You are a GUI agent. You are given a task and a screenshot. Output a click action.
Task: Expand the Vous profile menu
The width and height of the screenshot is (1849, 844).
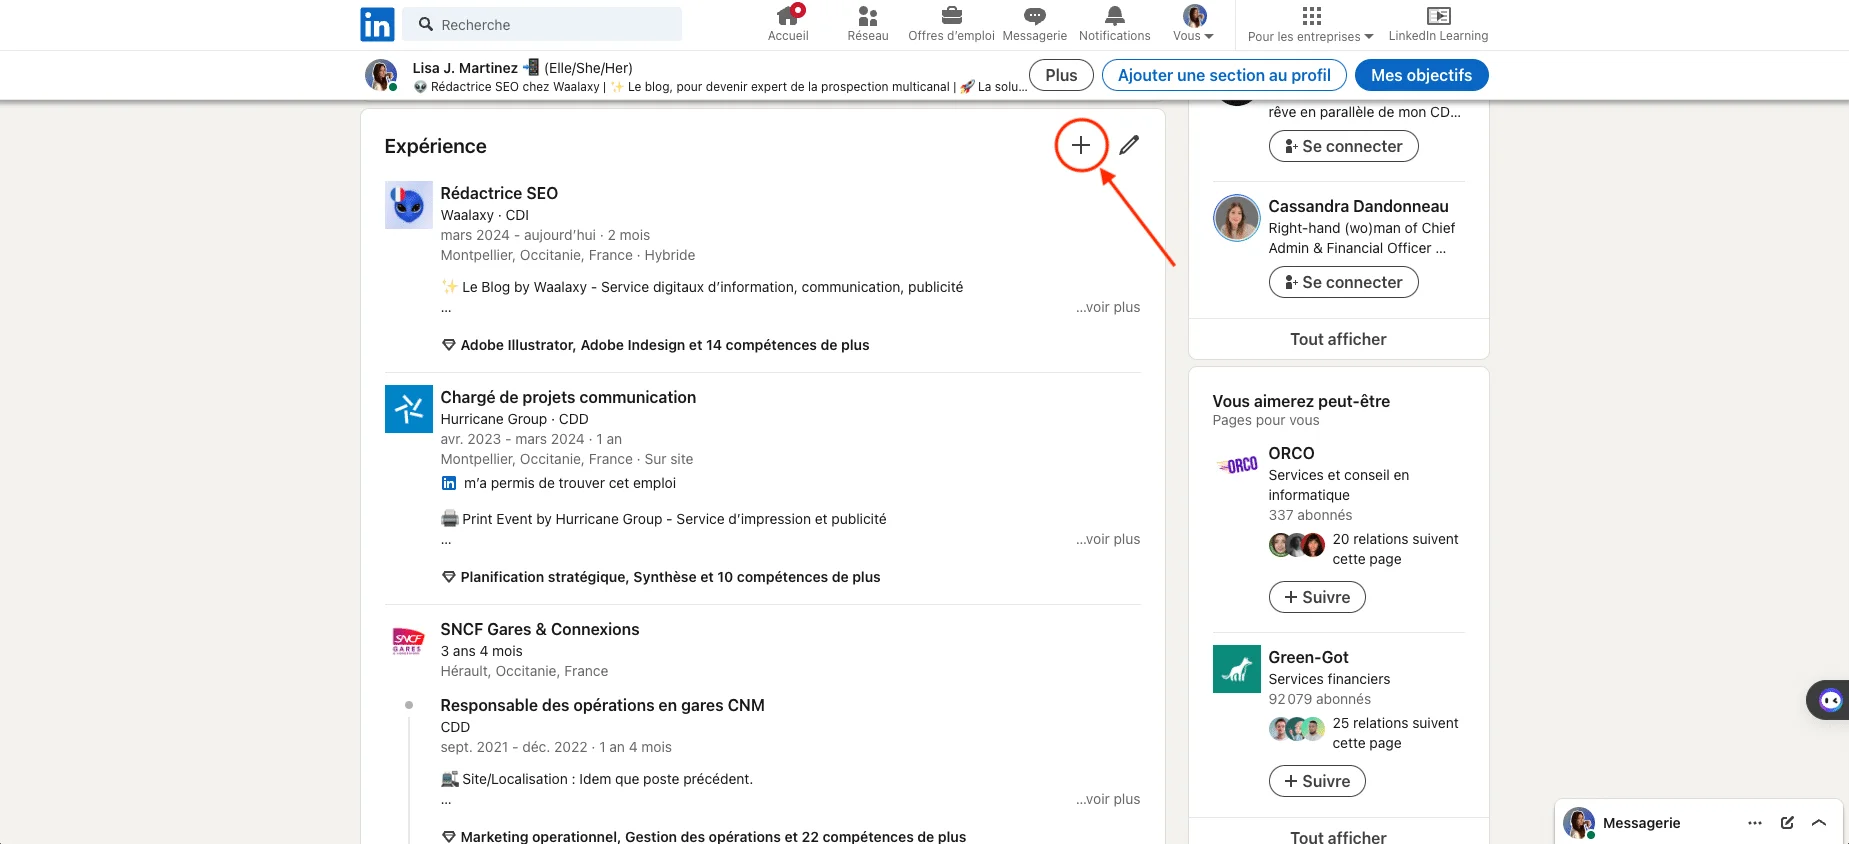point(1194,24)
